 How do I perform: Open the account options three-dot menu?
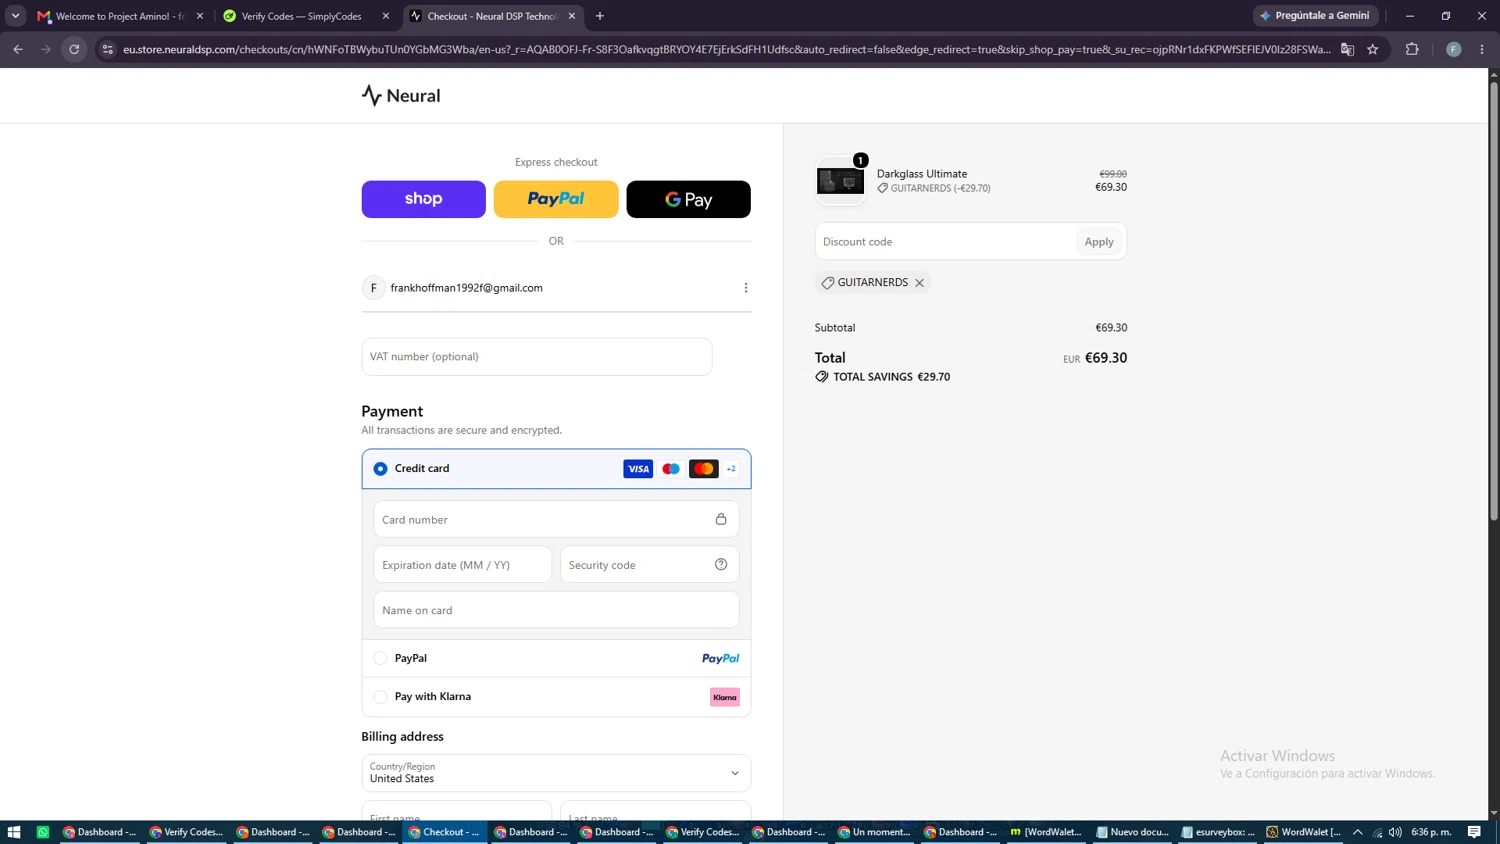point(746,288)
